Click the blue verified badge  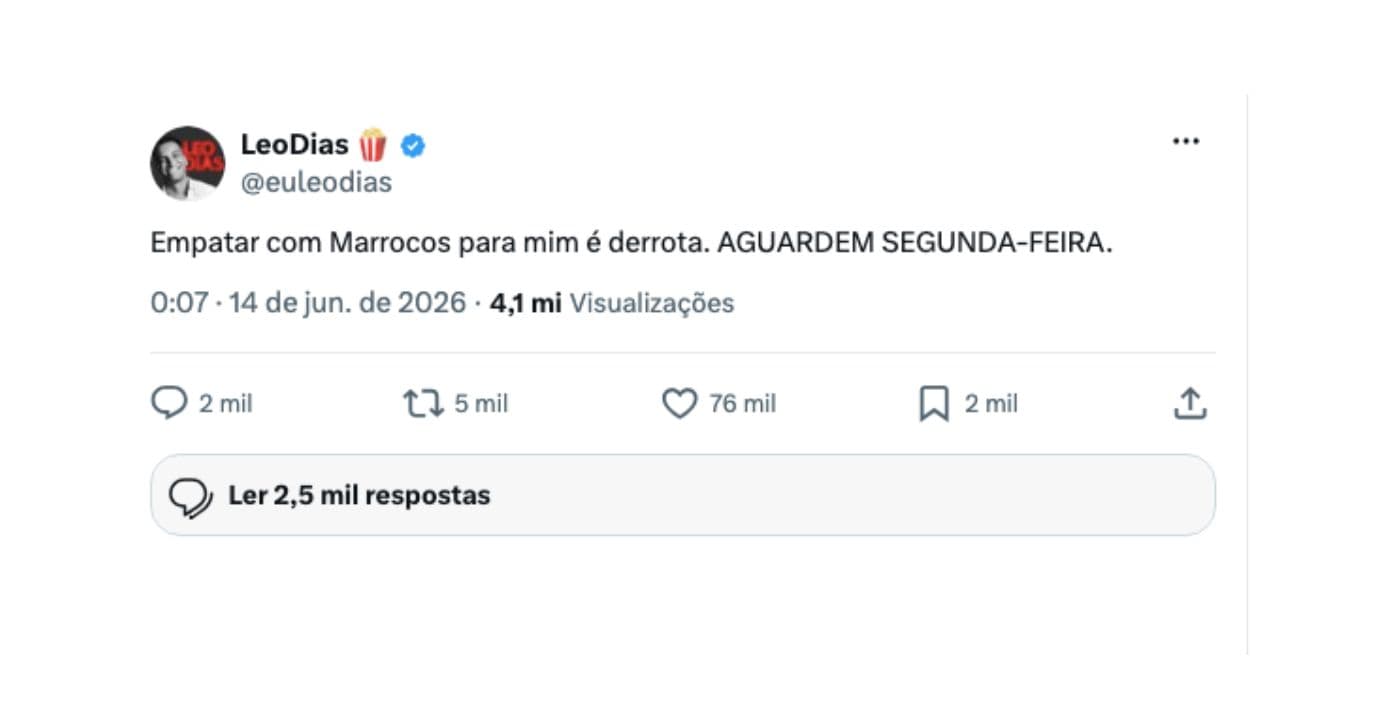coord(413,146)
